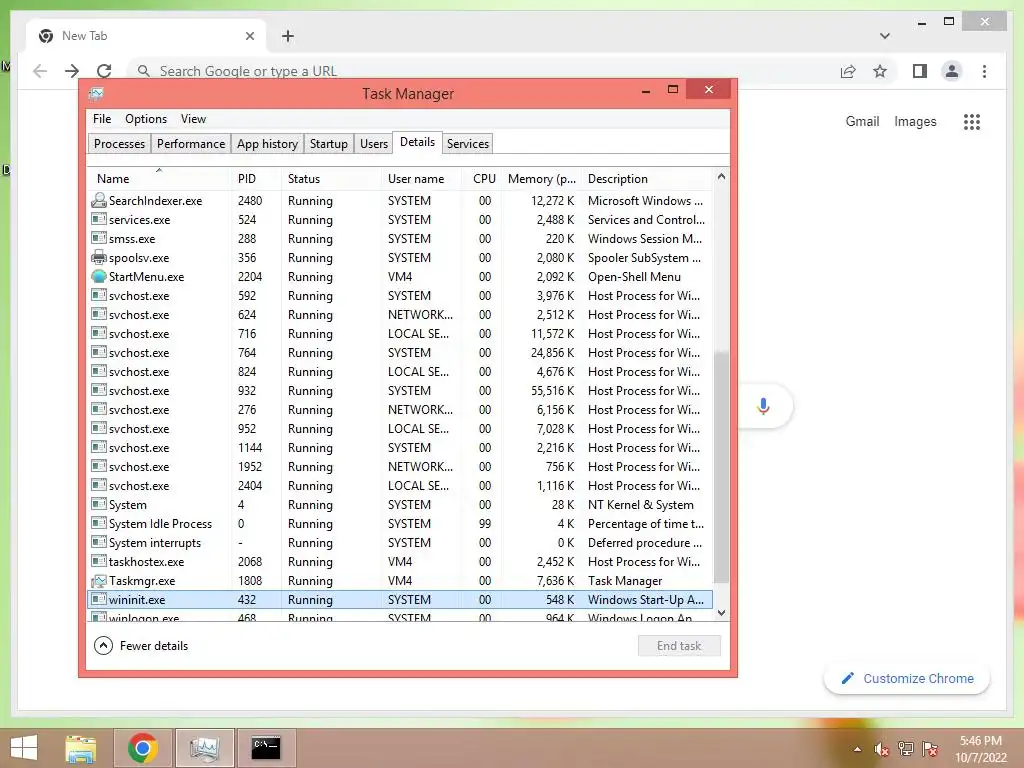Click the scrollbar down arrow
The height and width of the screenshot is (768, 1024).
721,613
